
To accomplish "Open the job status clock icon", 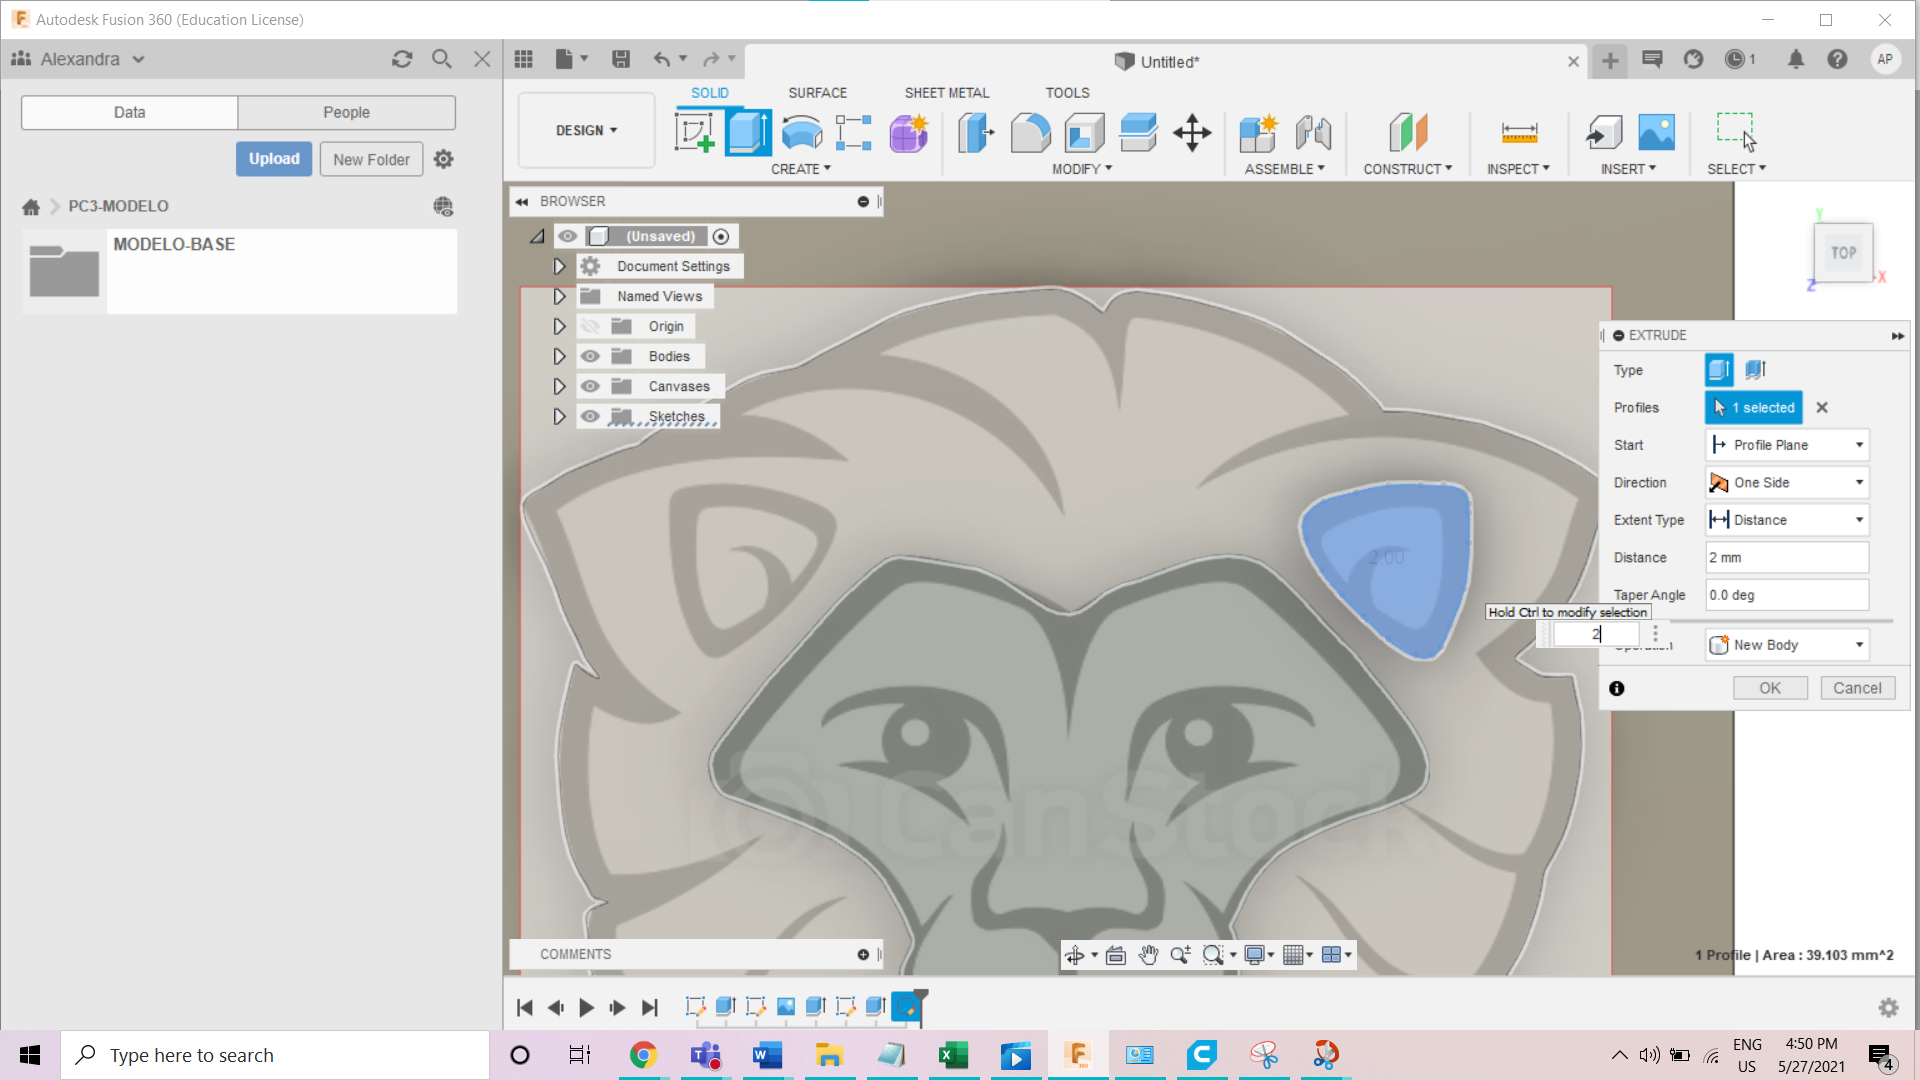I will coord(1736,59).
